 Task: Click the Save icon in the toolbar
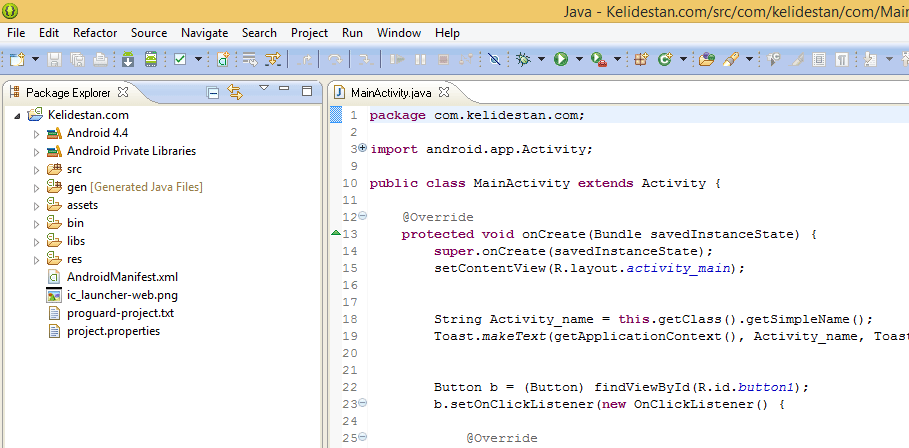pyautogui.click(x=54, y=59)
